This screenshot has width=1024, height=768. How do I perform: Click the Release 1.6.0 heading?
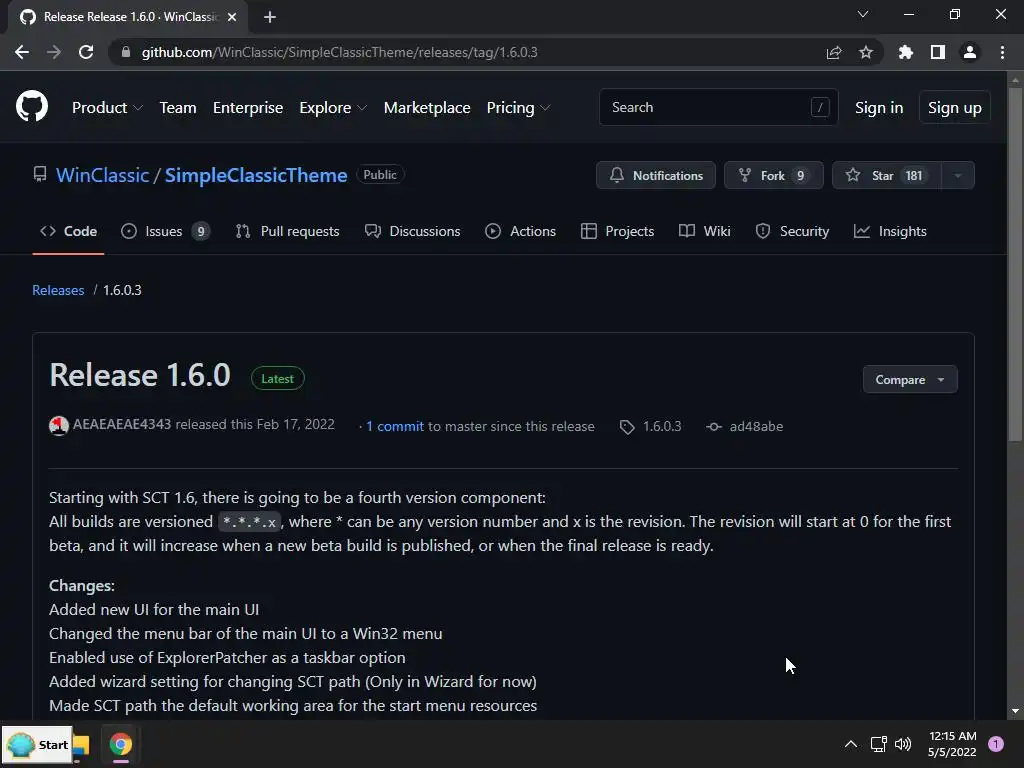140,376
